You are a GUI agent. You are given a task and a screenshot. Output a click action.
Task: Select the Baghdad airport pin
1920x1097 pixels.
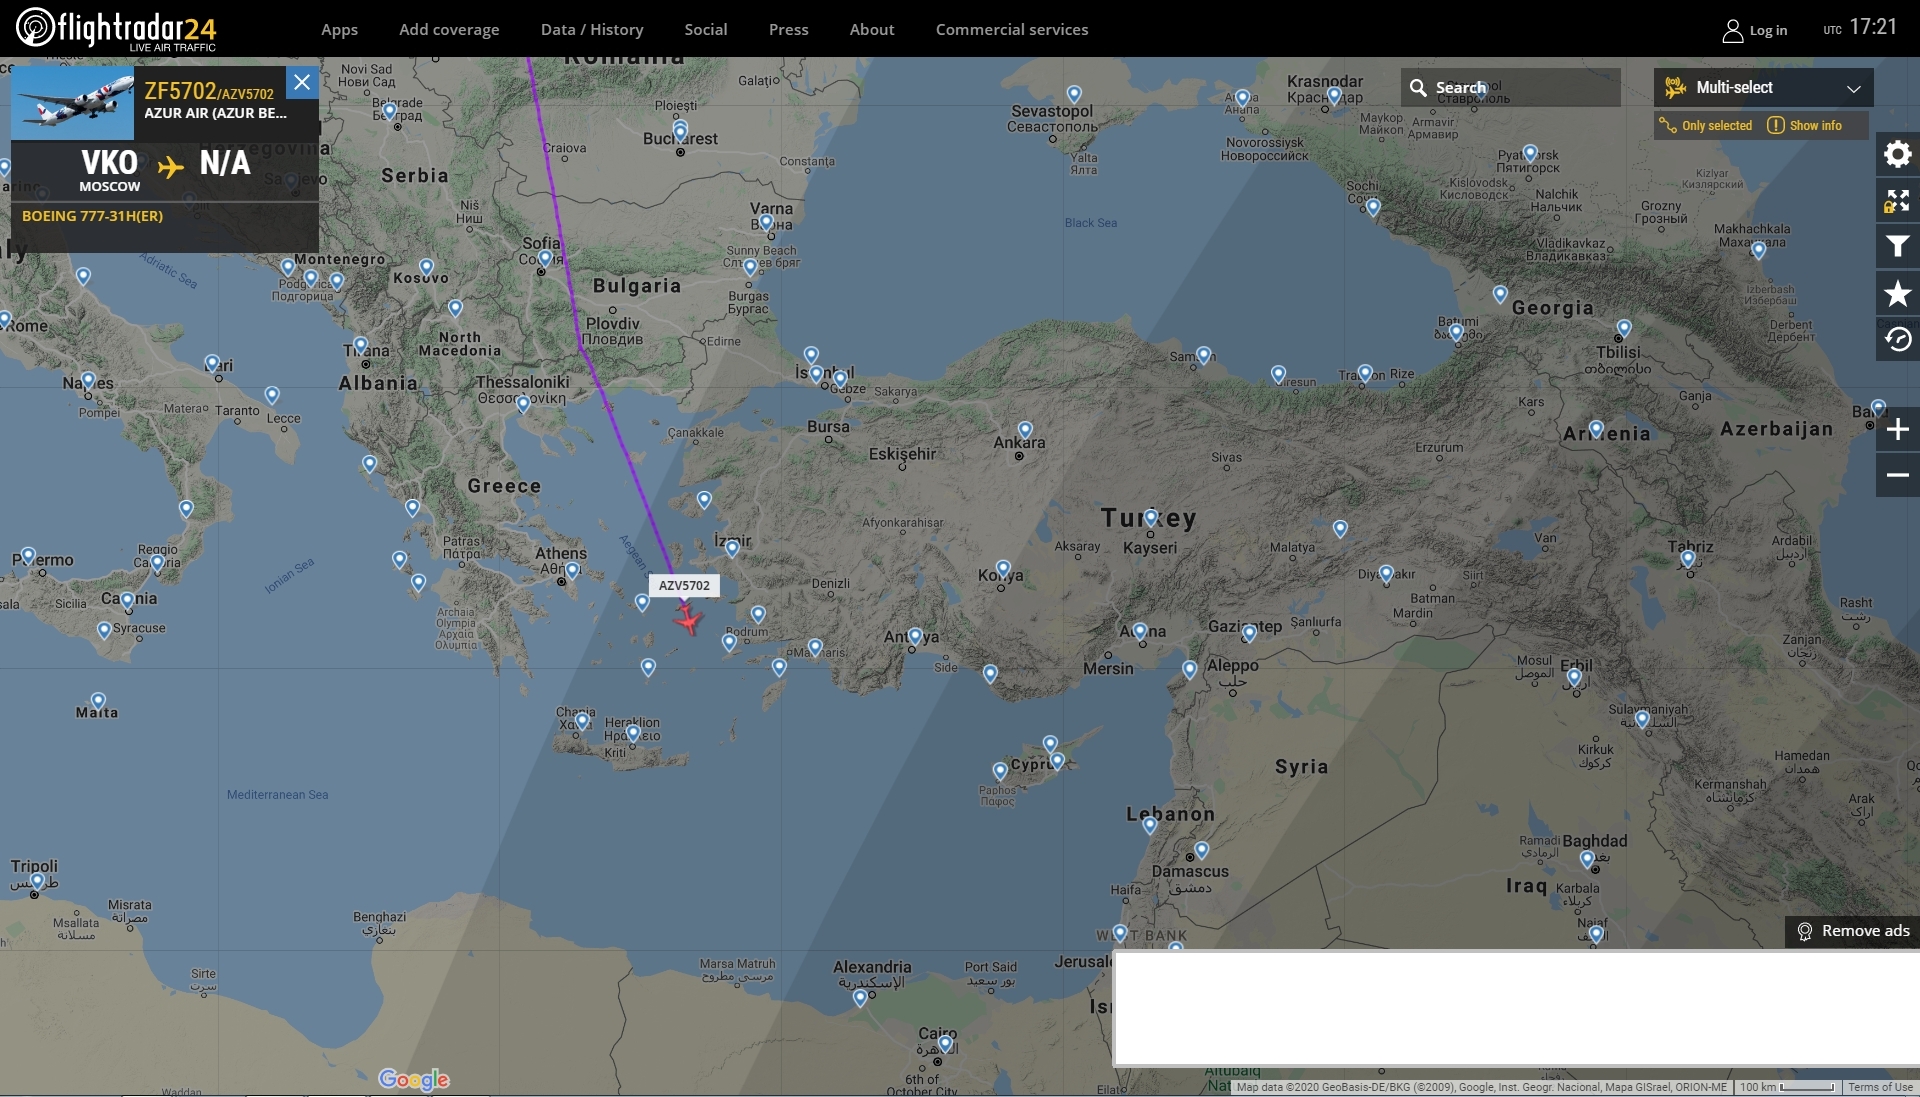pos(1587,860)
